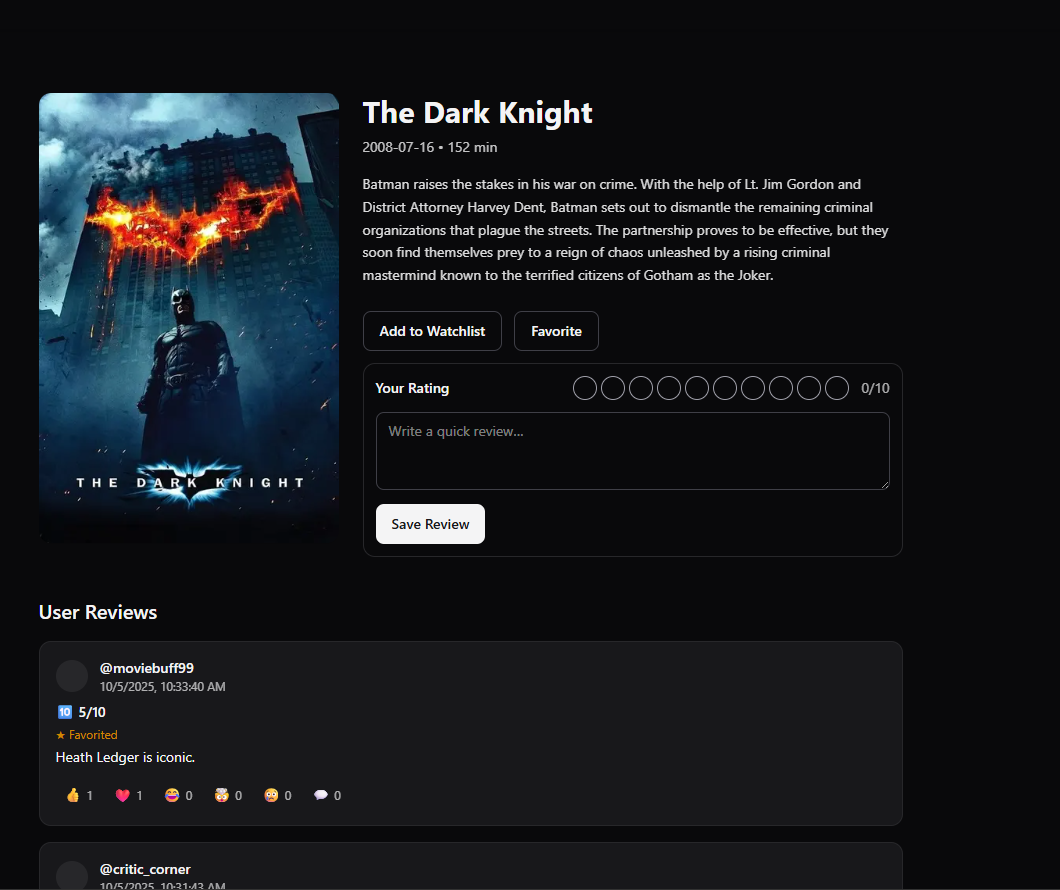Image resolution: width=1060 pixels, height=890 pixels.
Task: Open the @critic_corner username link
Action: [145, 869]
